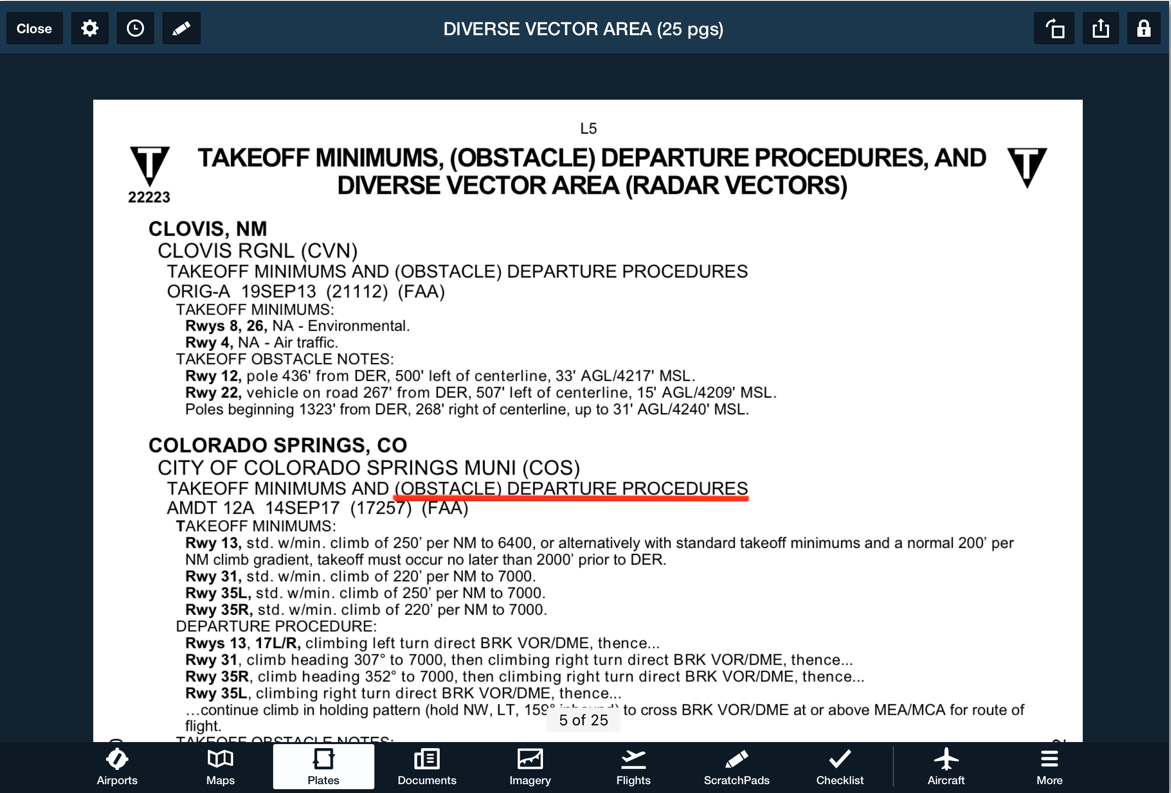Click the 'TAKEOFF OBSTACLE NOTES:' heading under Clovis
Image resolution: width=1171 pixels, height=793 pixels.
(x=285, y=359)
